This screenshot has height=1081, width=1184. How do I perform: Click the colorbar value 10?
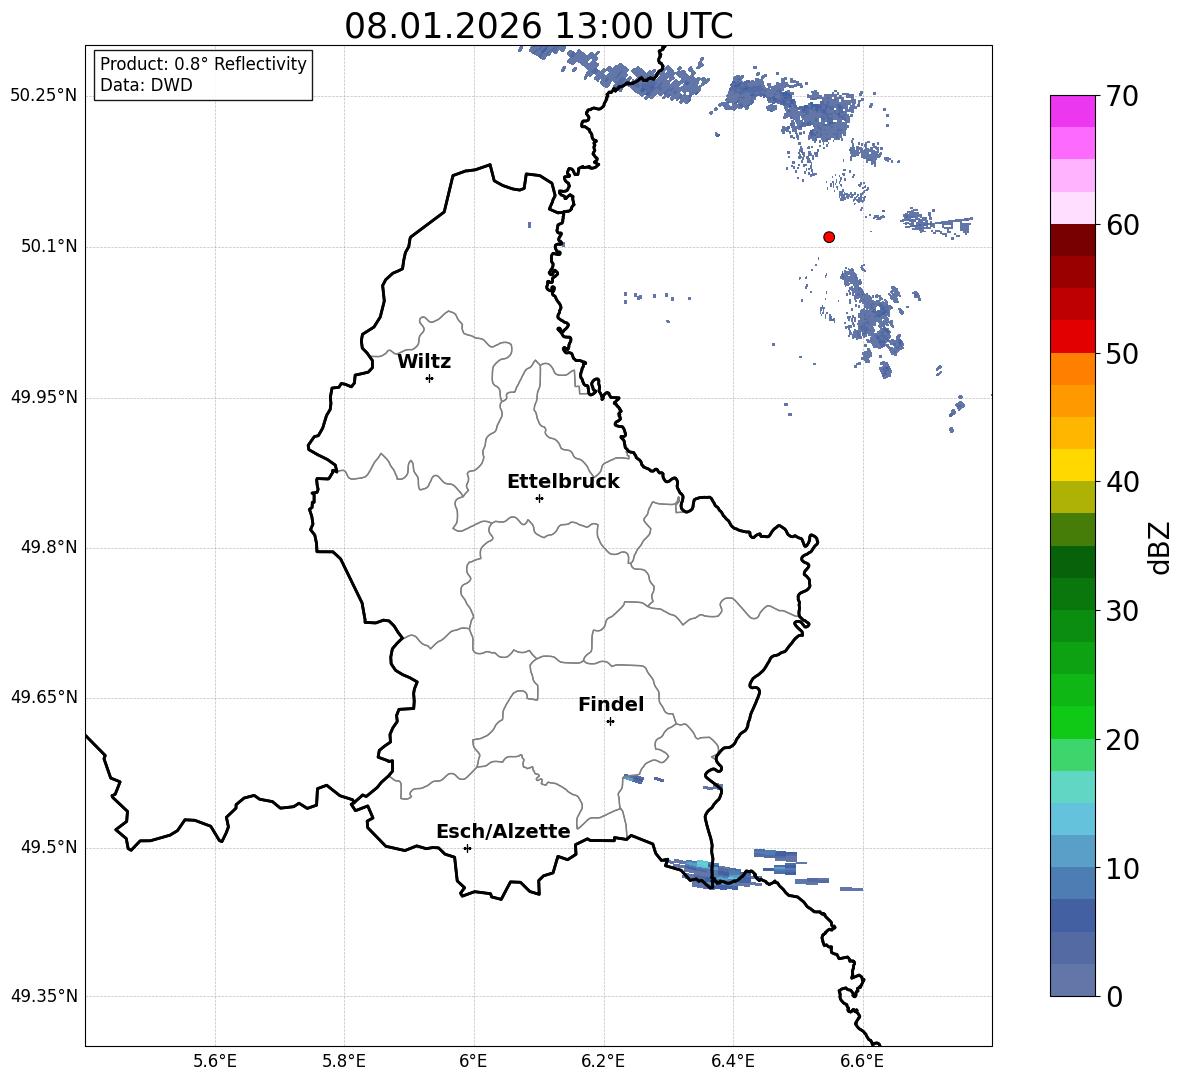(x=1122, y=868)
